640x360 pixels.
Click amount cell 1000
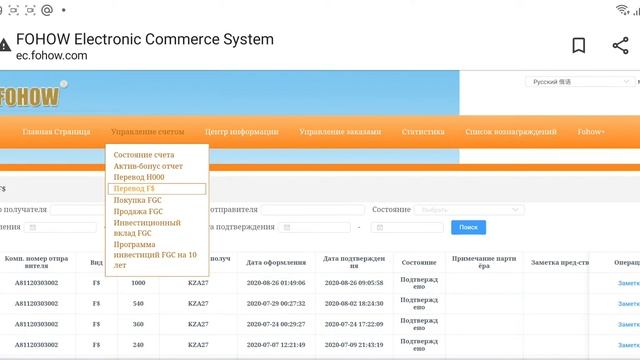click(x=138, y=283)
